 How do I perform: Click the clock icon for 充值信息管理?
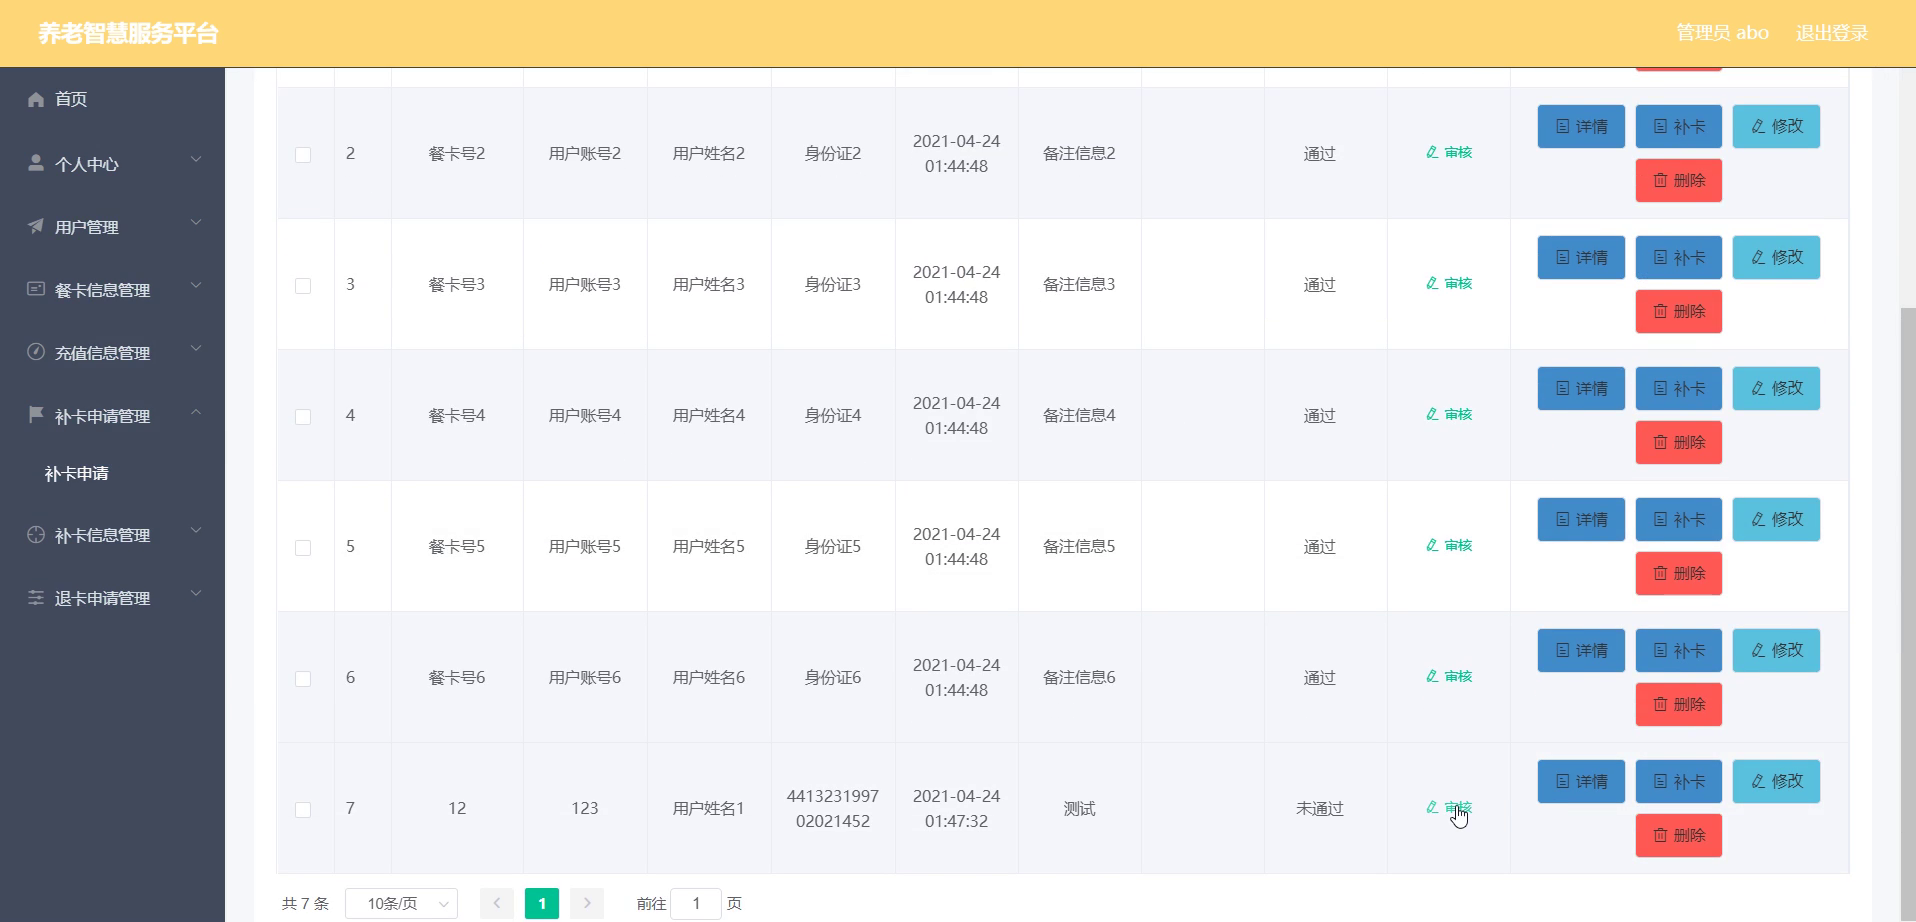point(36,351)
